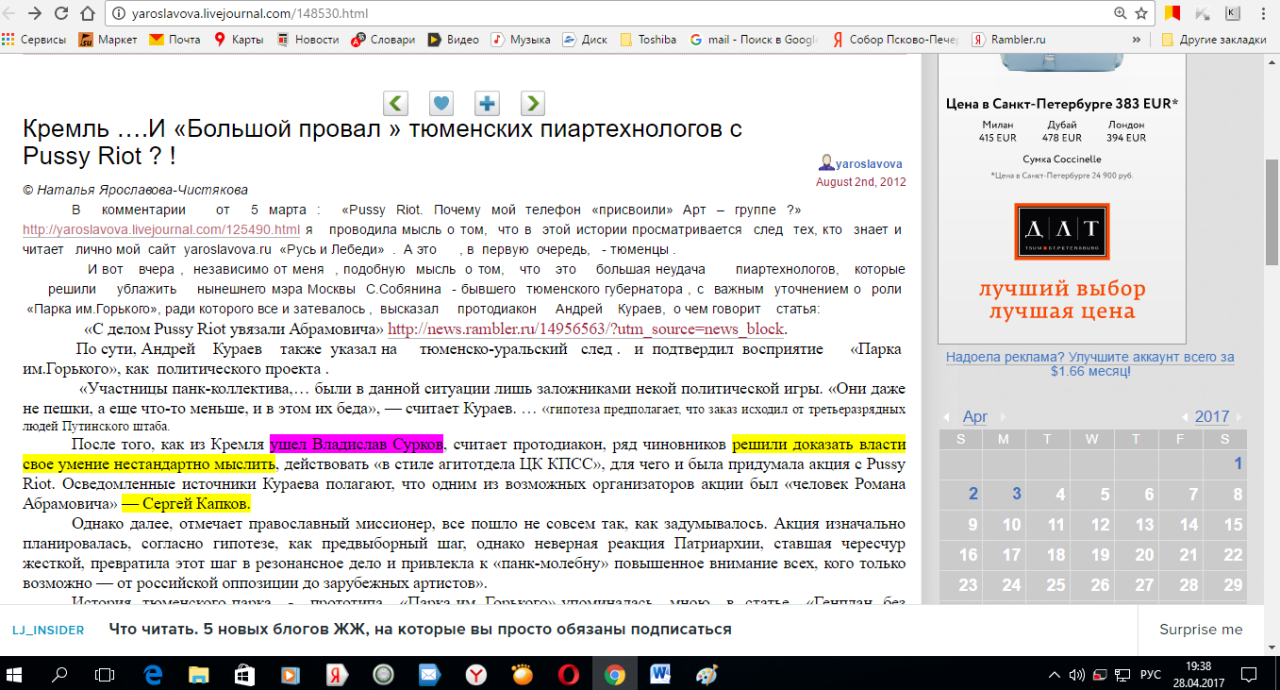Open the LJ Insider article about 5 new blogs
This screenshot has height=690, width=1280.
pyautogui.click(x=420, y=629)
